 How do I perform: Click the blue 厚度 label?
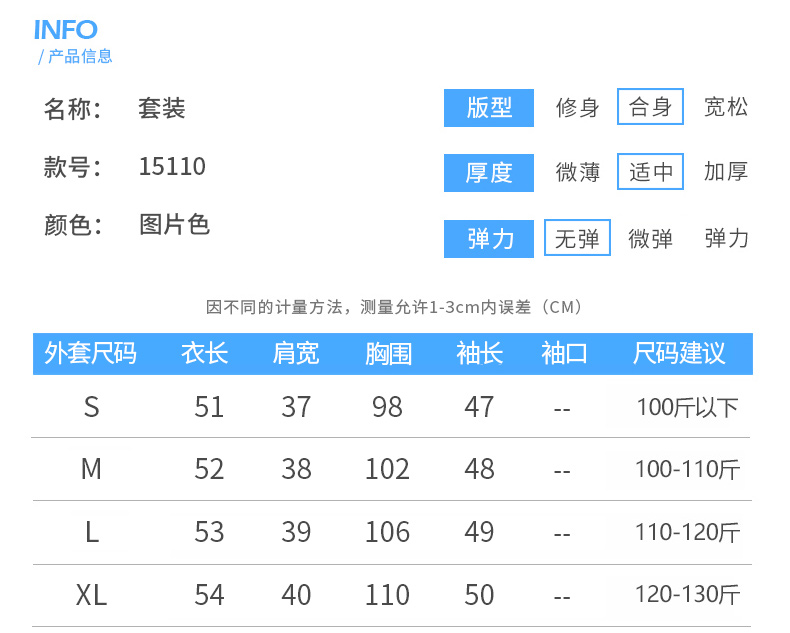[489, 172]
